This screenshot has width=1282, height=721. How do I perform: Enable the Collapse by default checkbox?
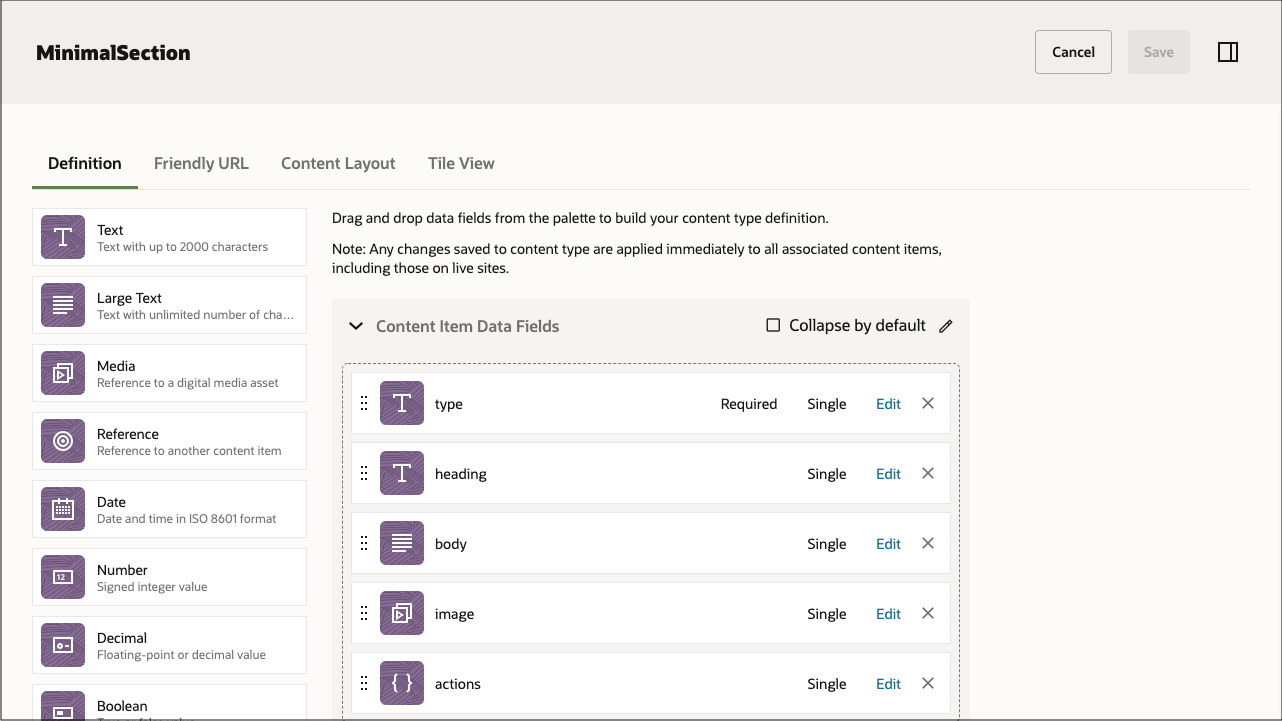(773, 326)
